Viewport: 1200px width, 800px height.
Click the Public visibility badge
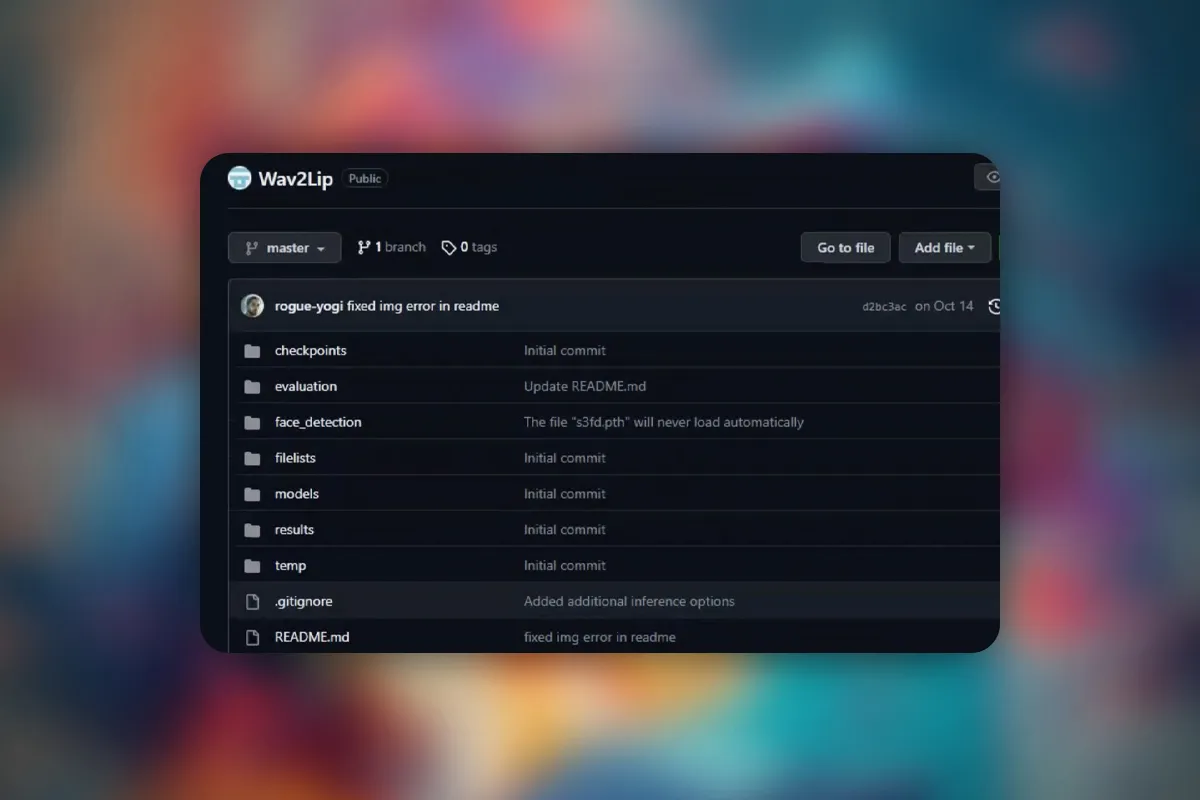pyautogui.click(x=365, y=178)
